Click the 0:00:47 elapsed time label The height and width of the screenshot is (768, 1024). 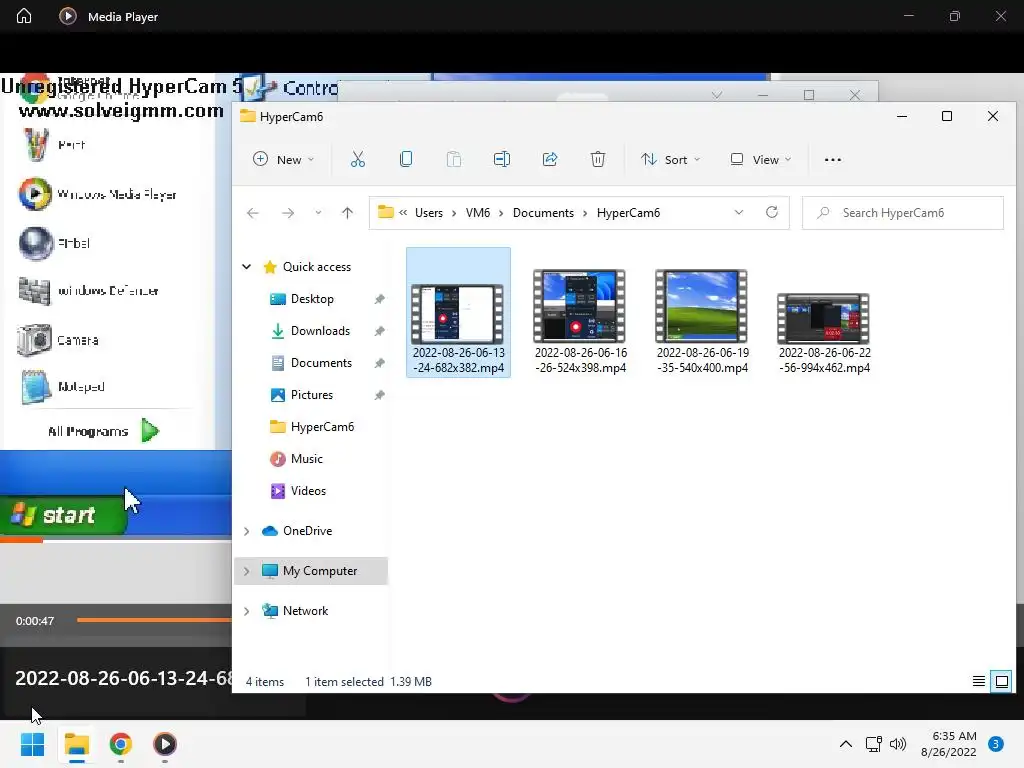pos(35,621)
